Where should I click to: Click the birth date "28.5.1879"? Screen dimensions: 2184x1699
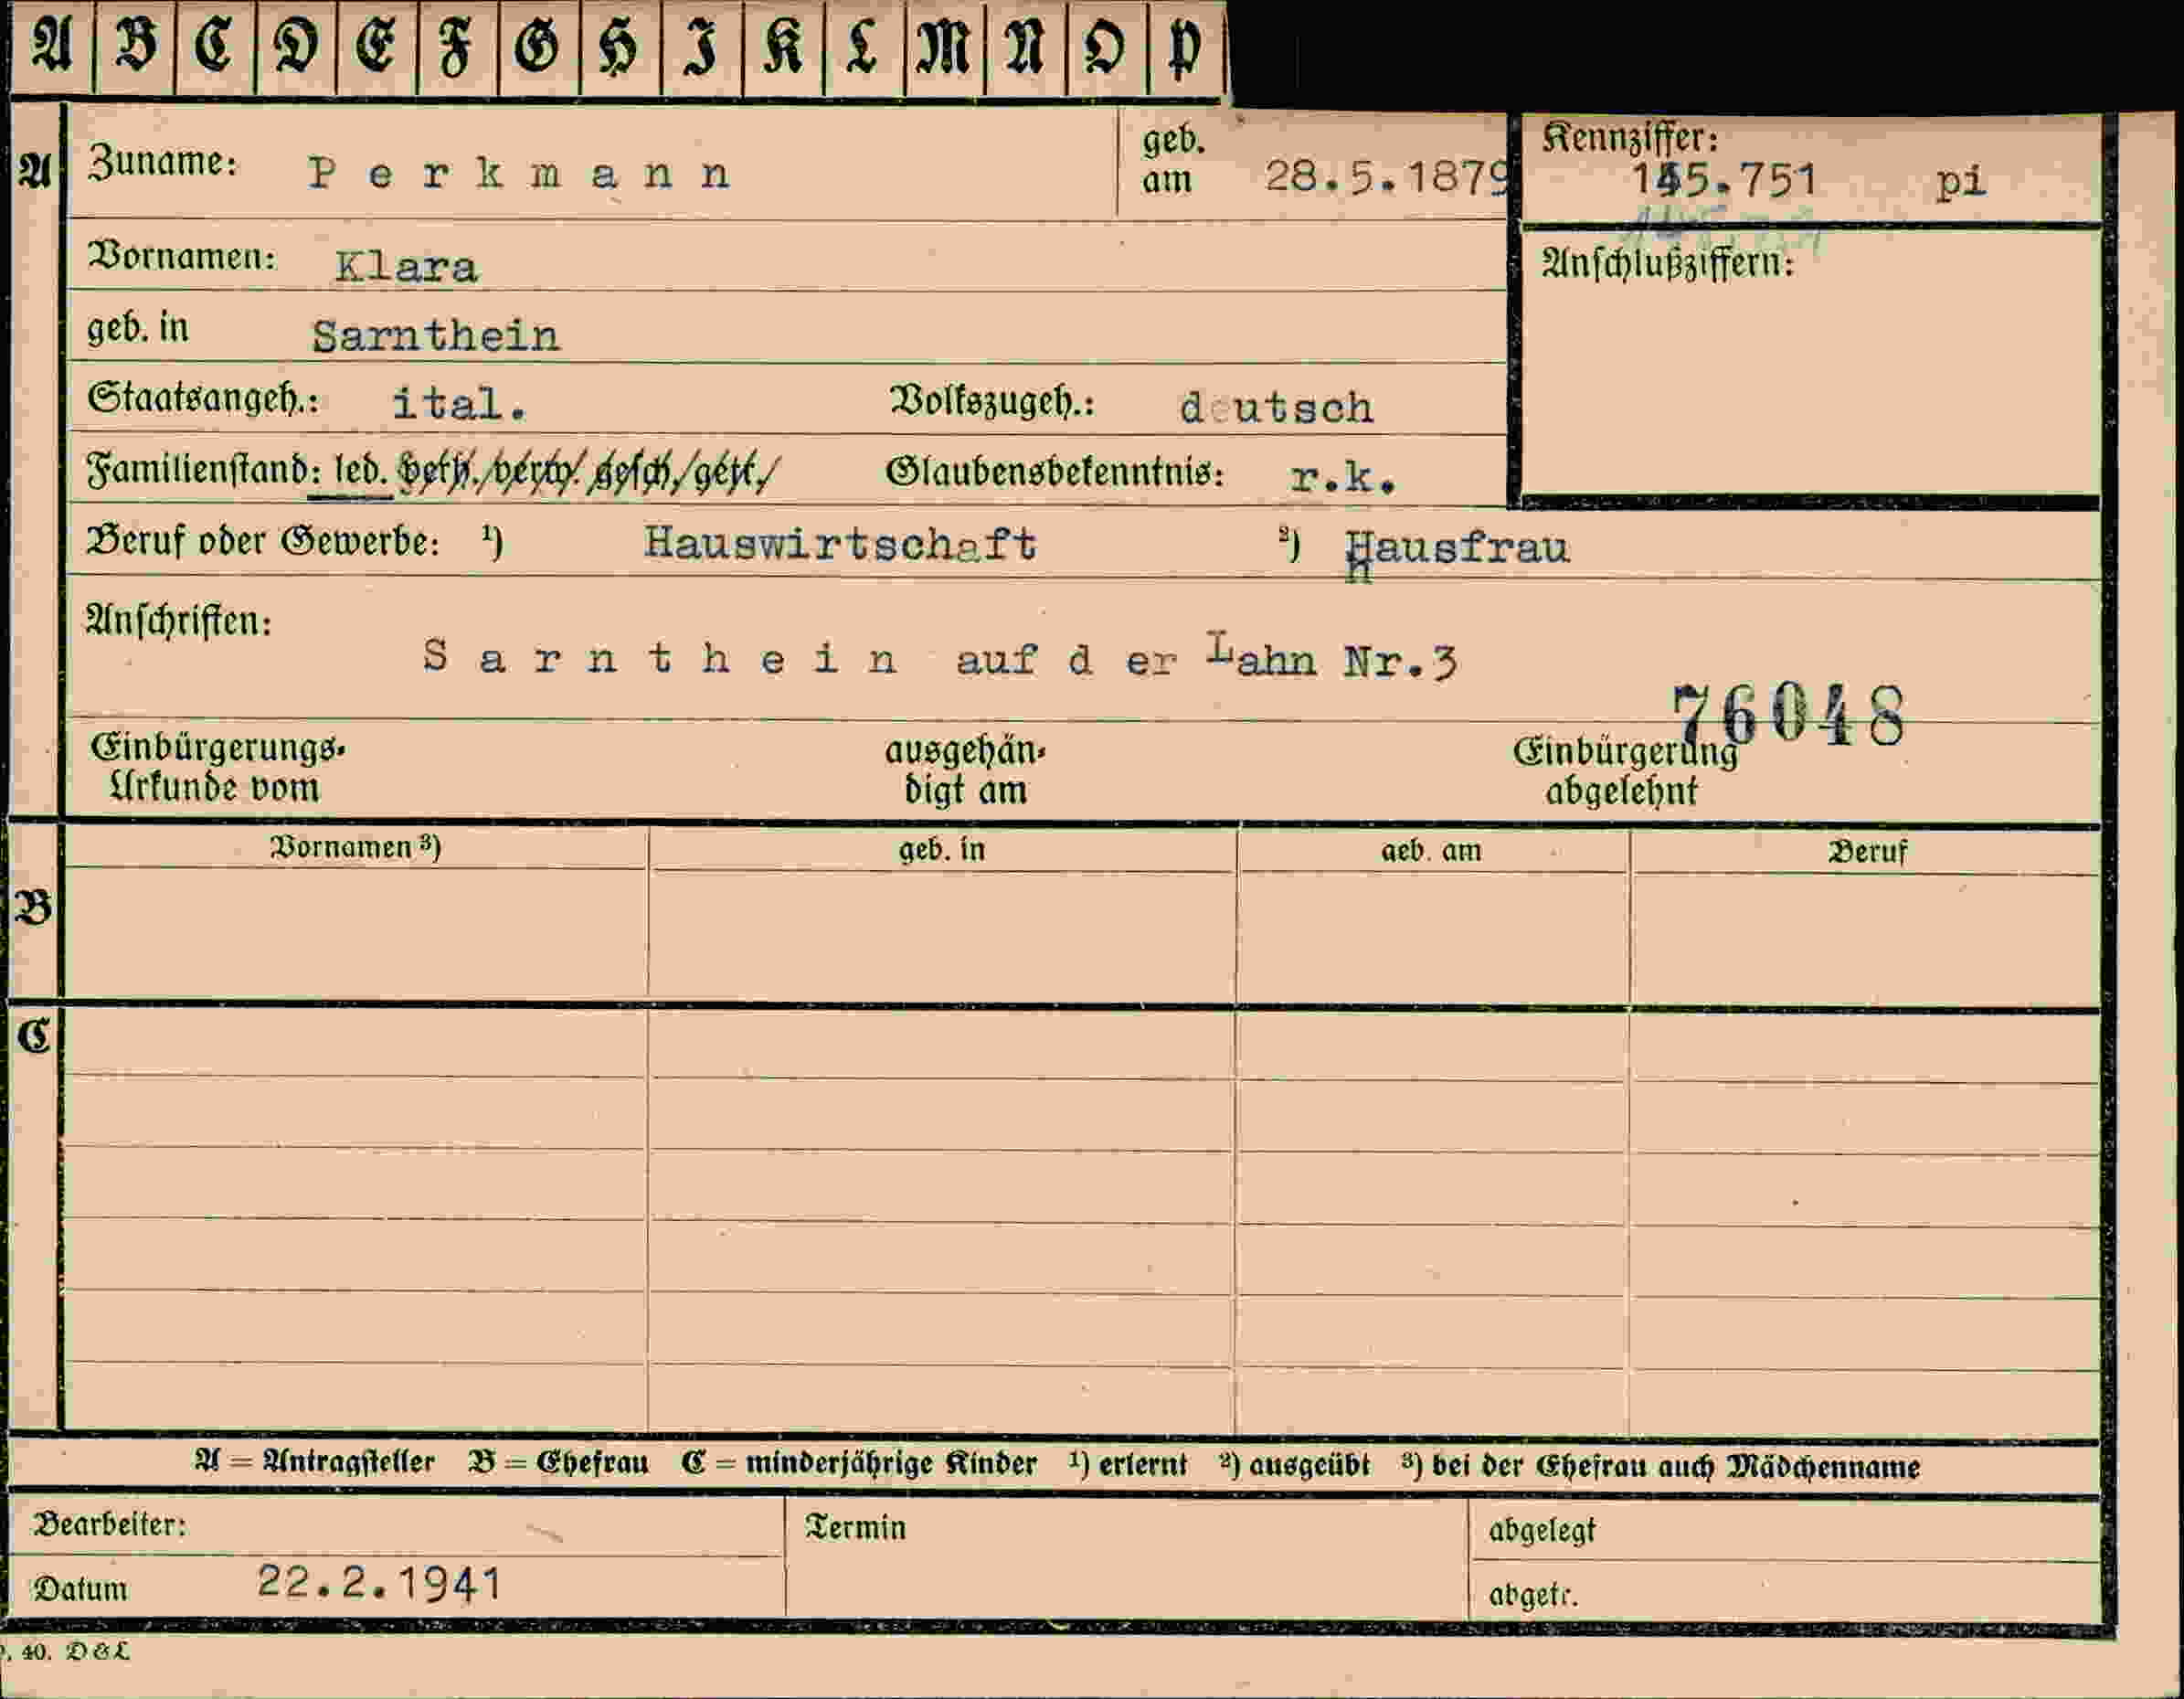[1386, 177]
